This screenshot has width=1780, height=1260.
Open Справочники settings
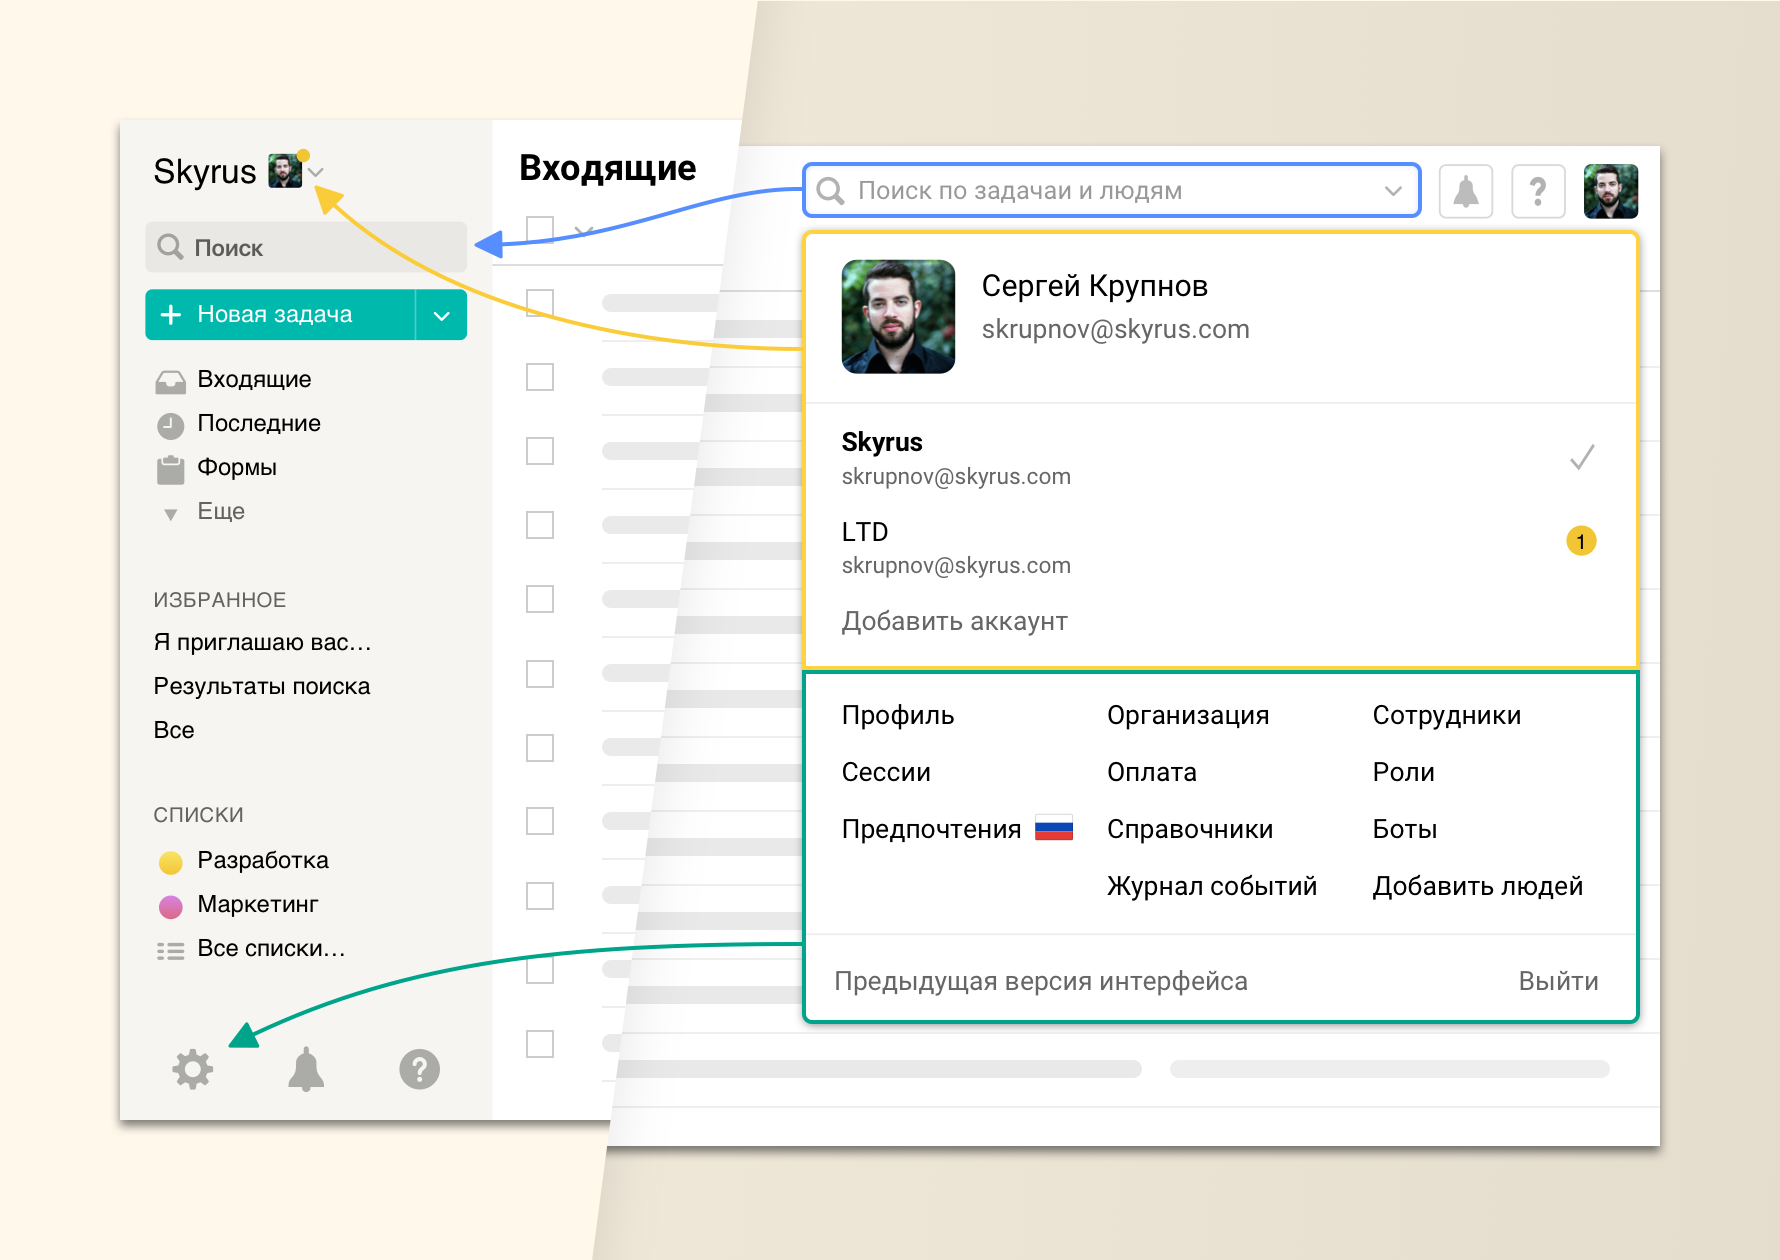tap(1190, 829)
